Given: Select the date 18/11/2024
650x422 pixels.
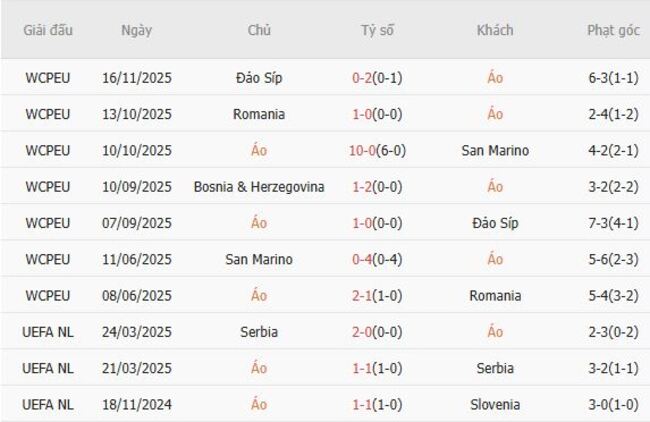Looking at the screenshot, I should (x=137, y=405).
